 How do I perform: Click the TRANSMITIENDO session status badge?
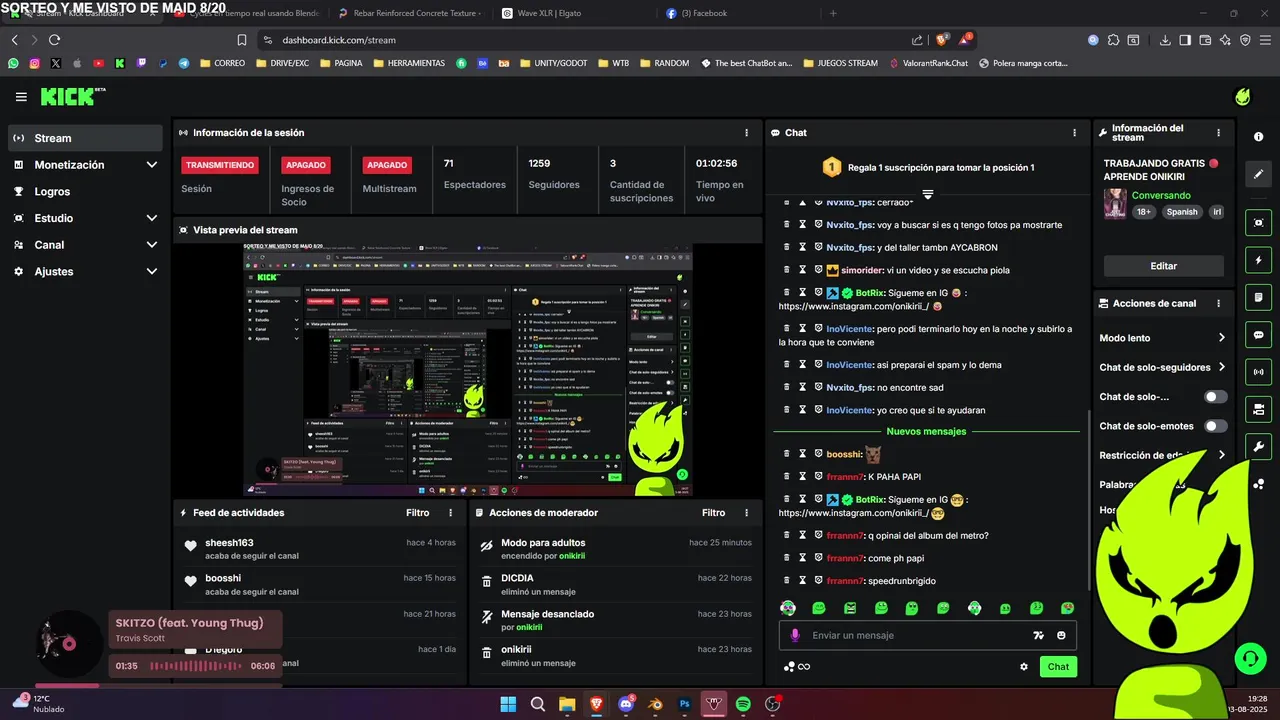[220, 165]
